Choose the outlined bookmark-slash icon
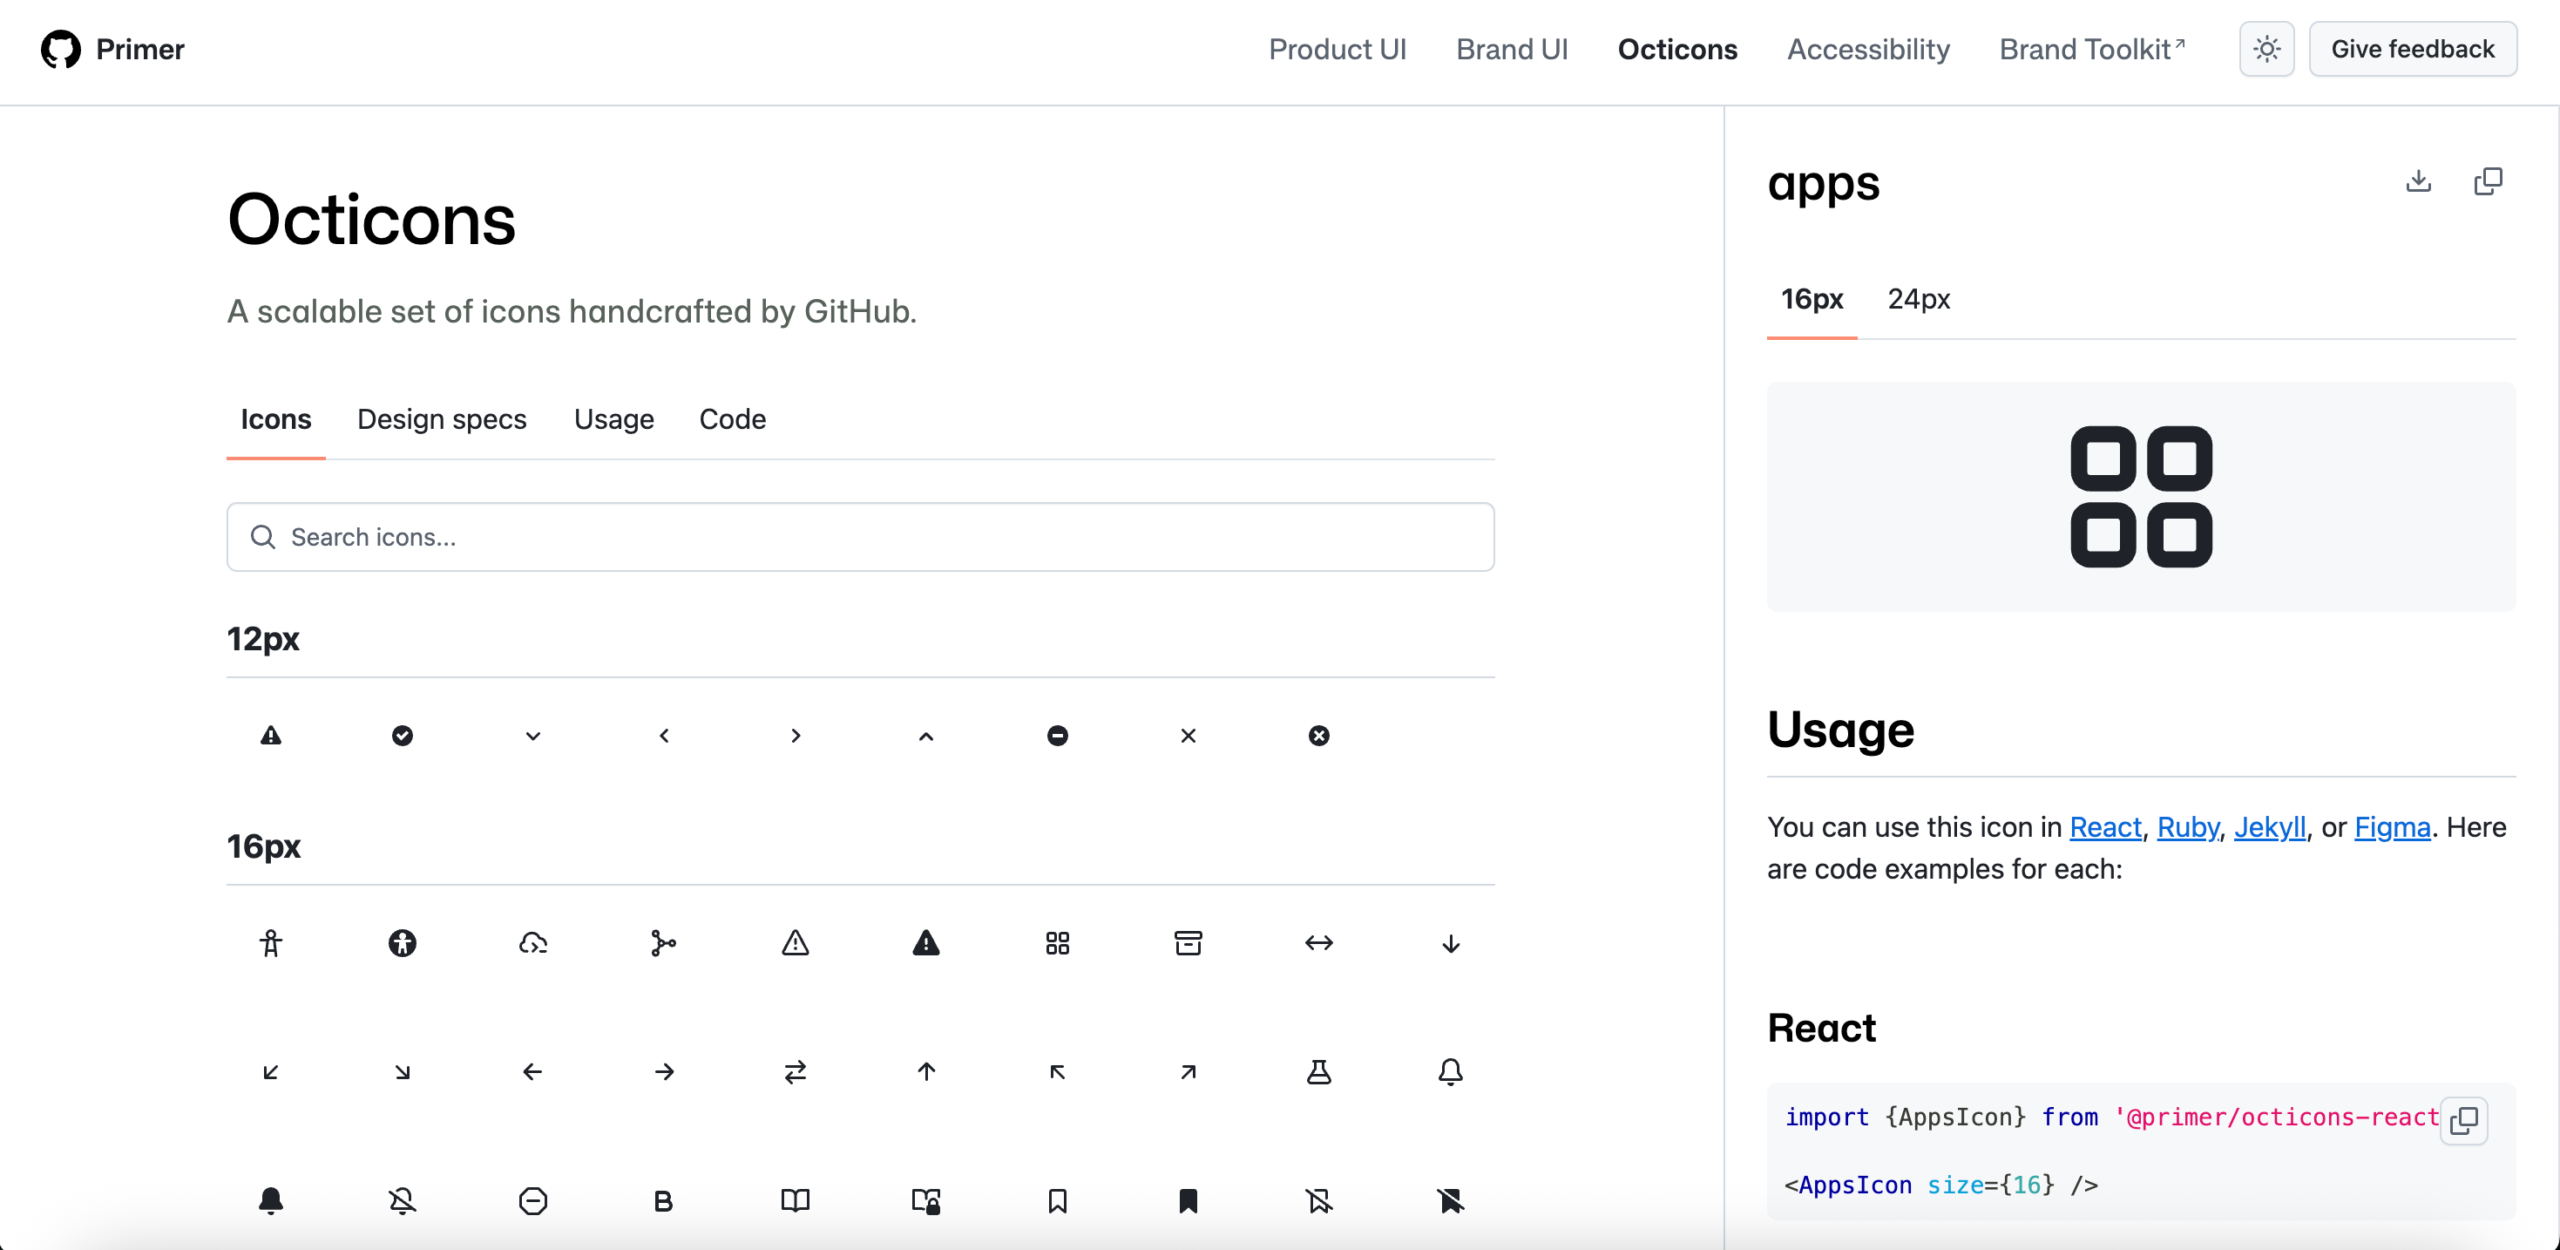2560x1250 pixels. (1319, 1200)
